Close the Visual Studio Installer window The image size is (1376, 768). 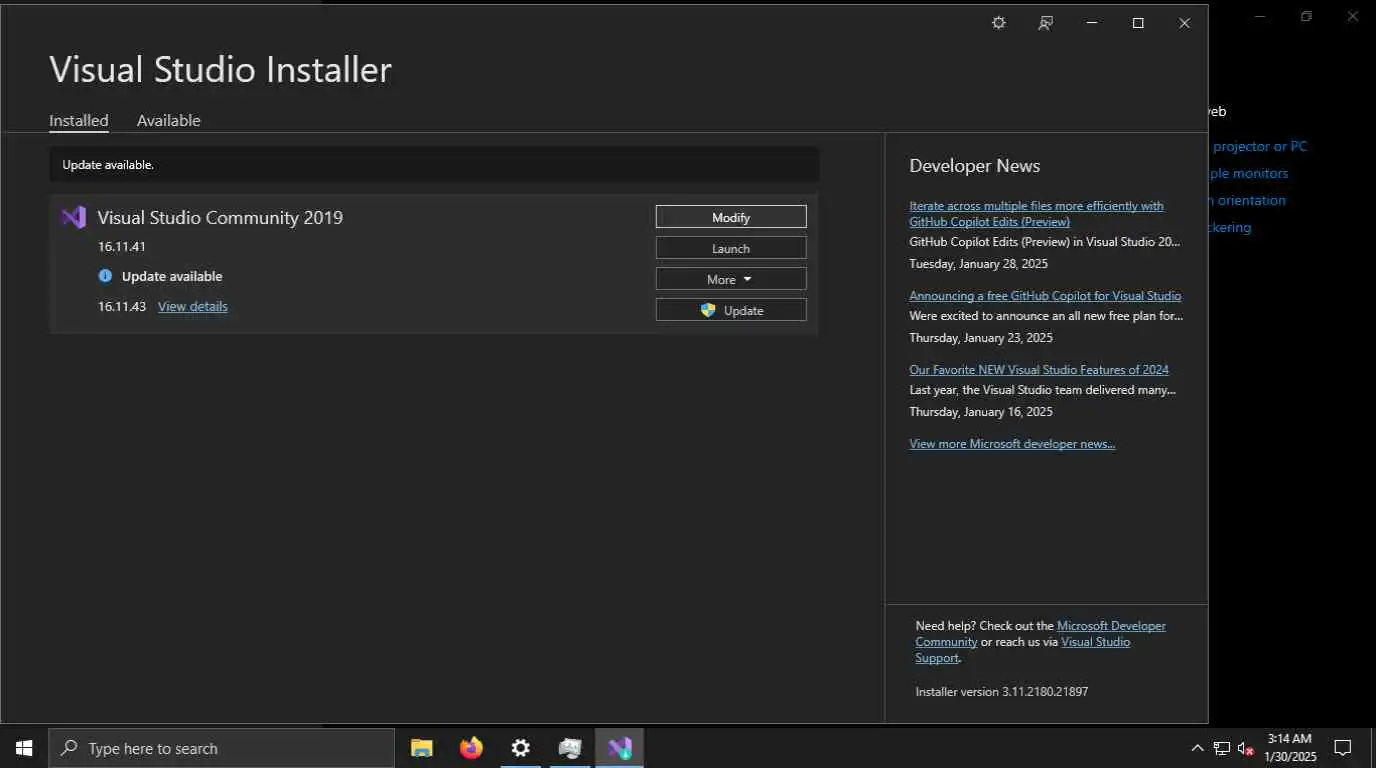[x=1184, y=23]
